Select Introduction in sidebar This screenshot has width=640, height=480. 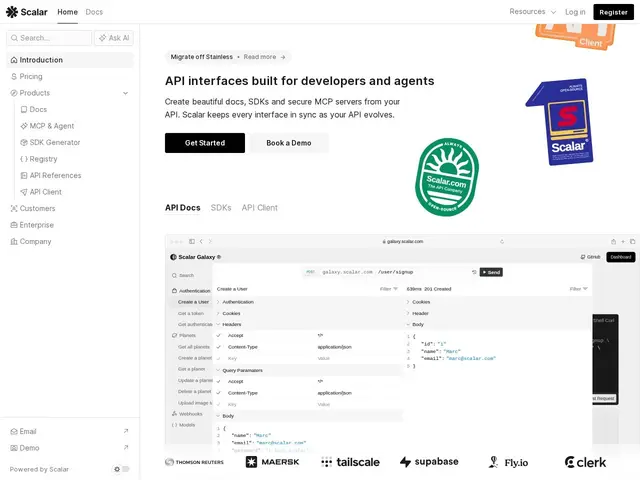70,60
